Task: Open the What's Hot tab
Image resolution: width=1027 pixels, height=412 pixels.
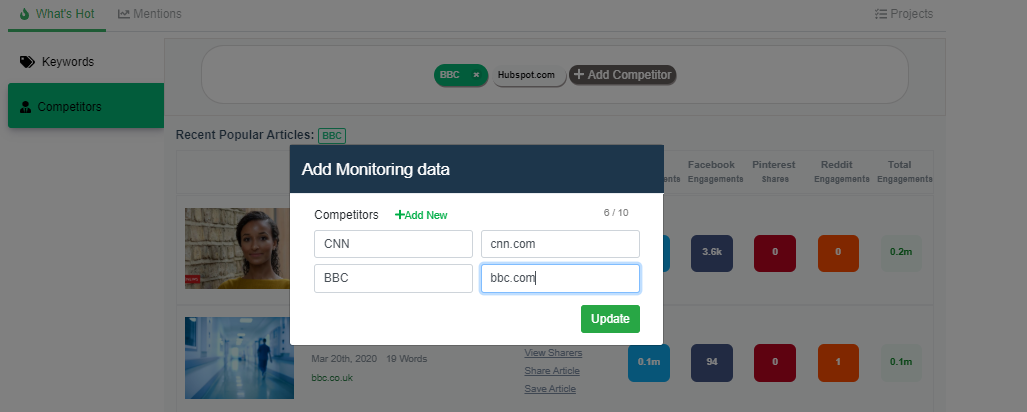Action: click(x=57, y=14)
